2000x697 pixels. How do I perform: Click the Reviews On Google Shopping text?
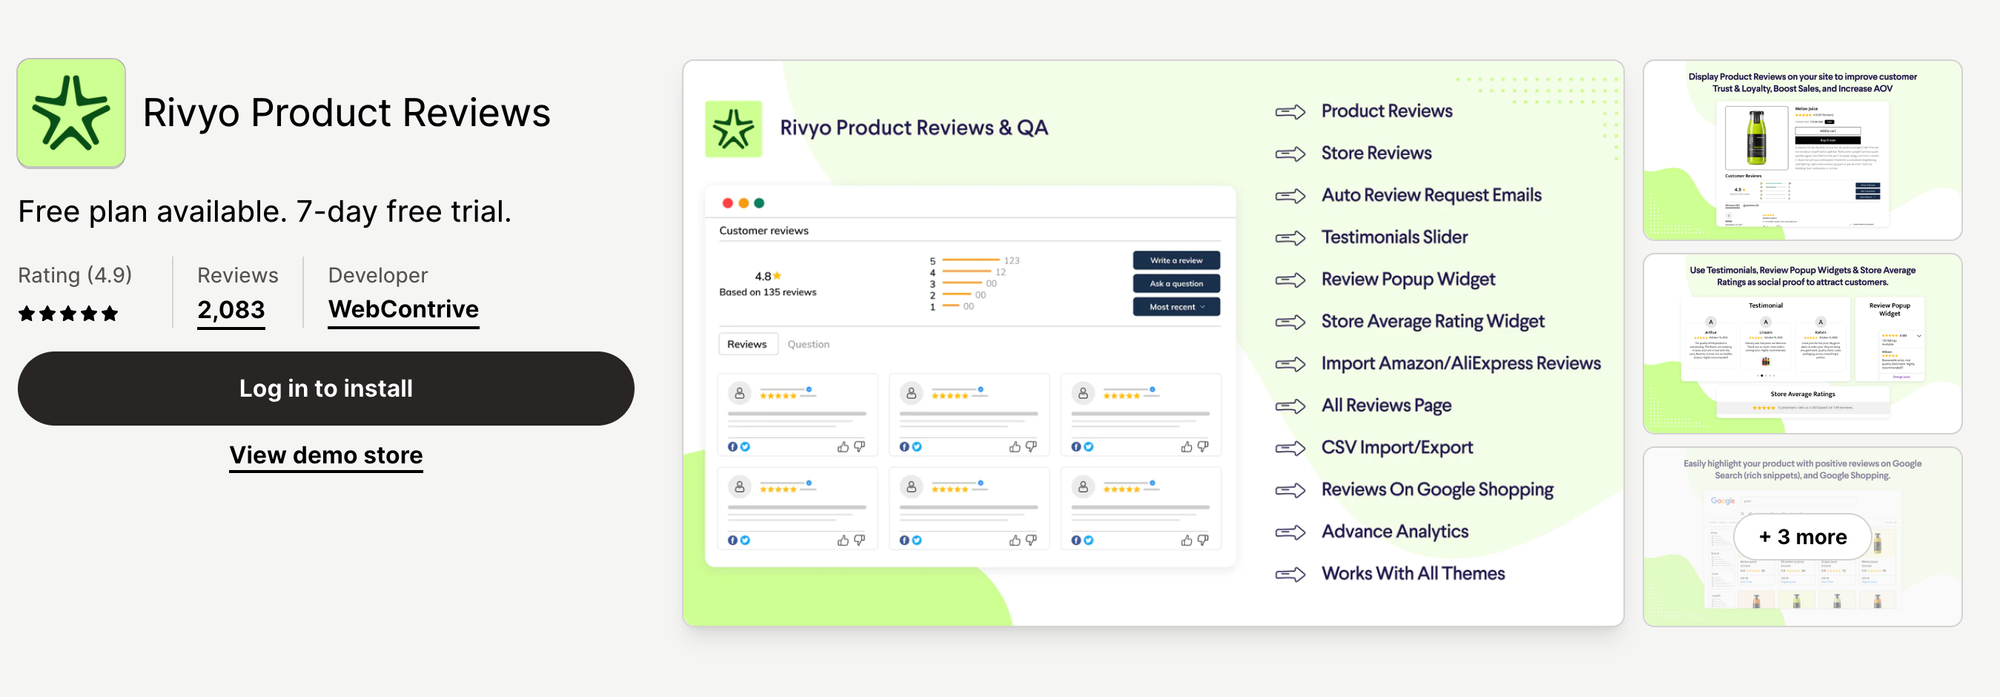click(x=1437, y=490)
